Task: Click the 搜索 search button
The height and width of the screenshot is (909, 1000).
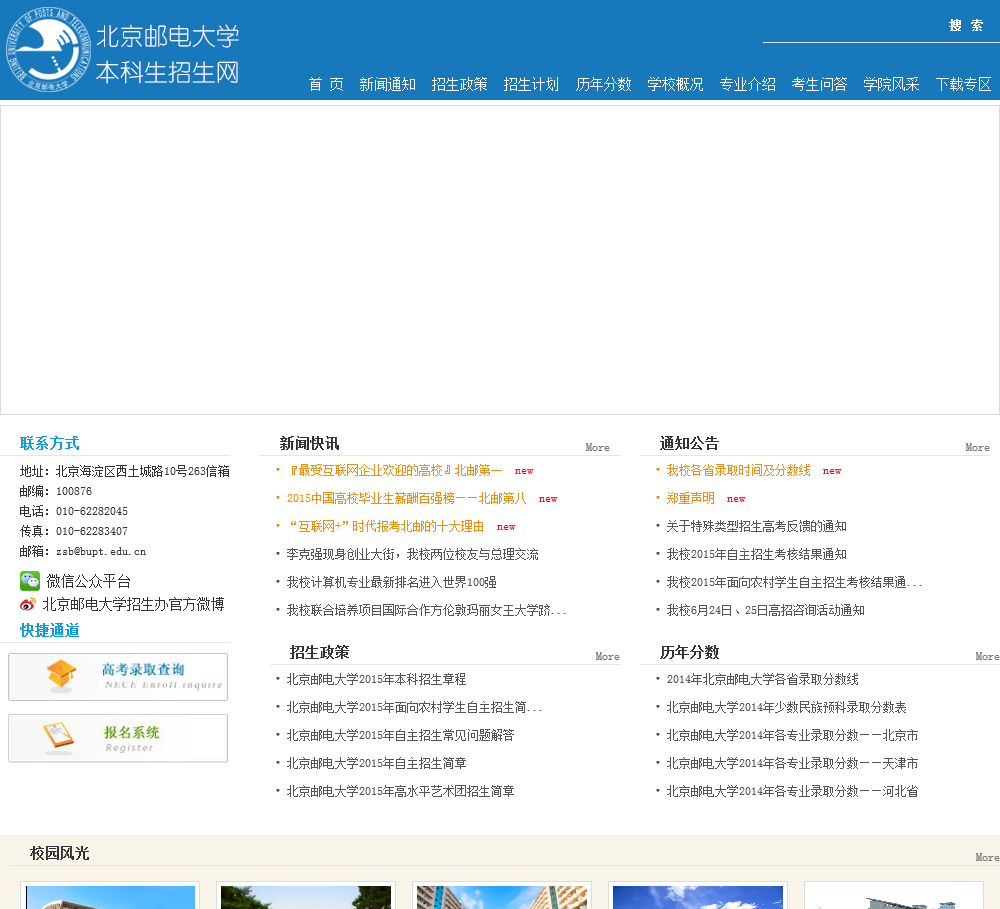Action: click(x=966, y=26)
